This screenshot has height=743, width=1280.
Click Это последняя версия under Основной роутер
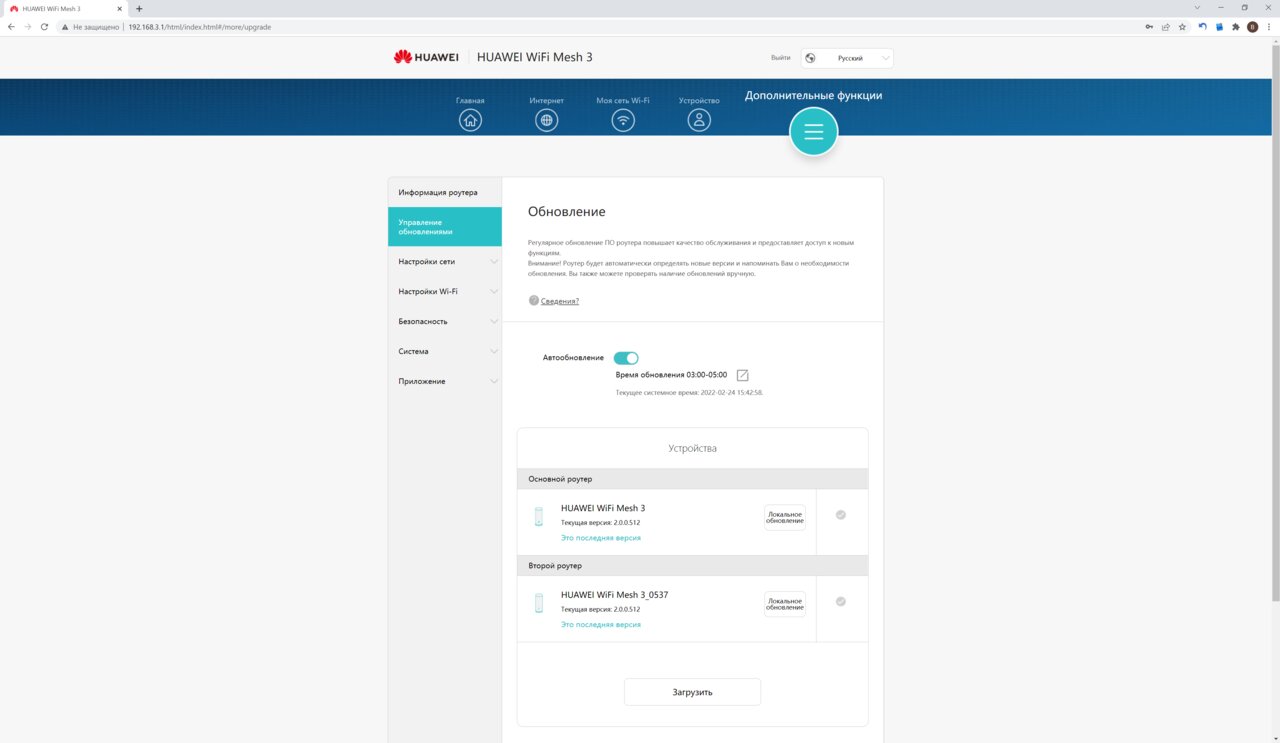click(601, 538)
